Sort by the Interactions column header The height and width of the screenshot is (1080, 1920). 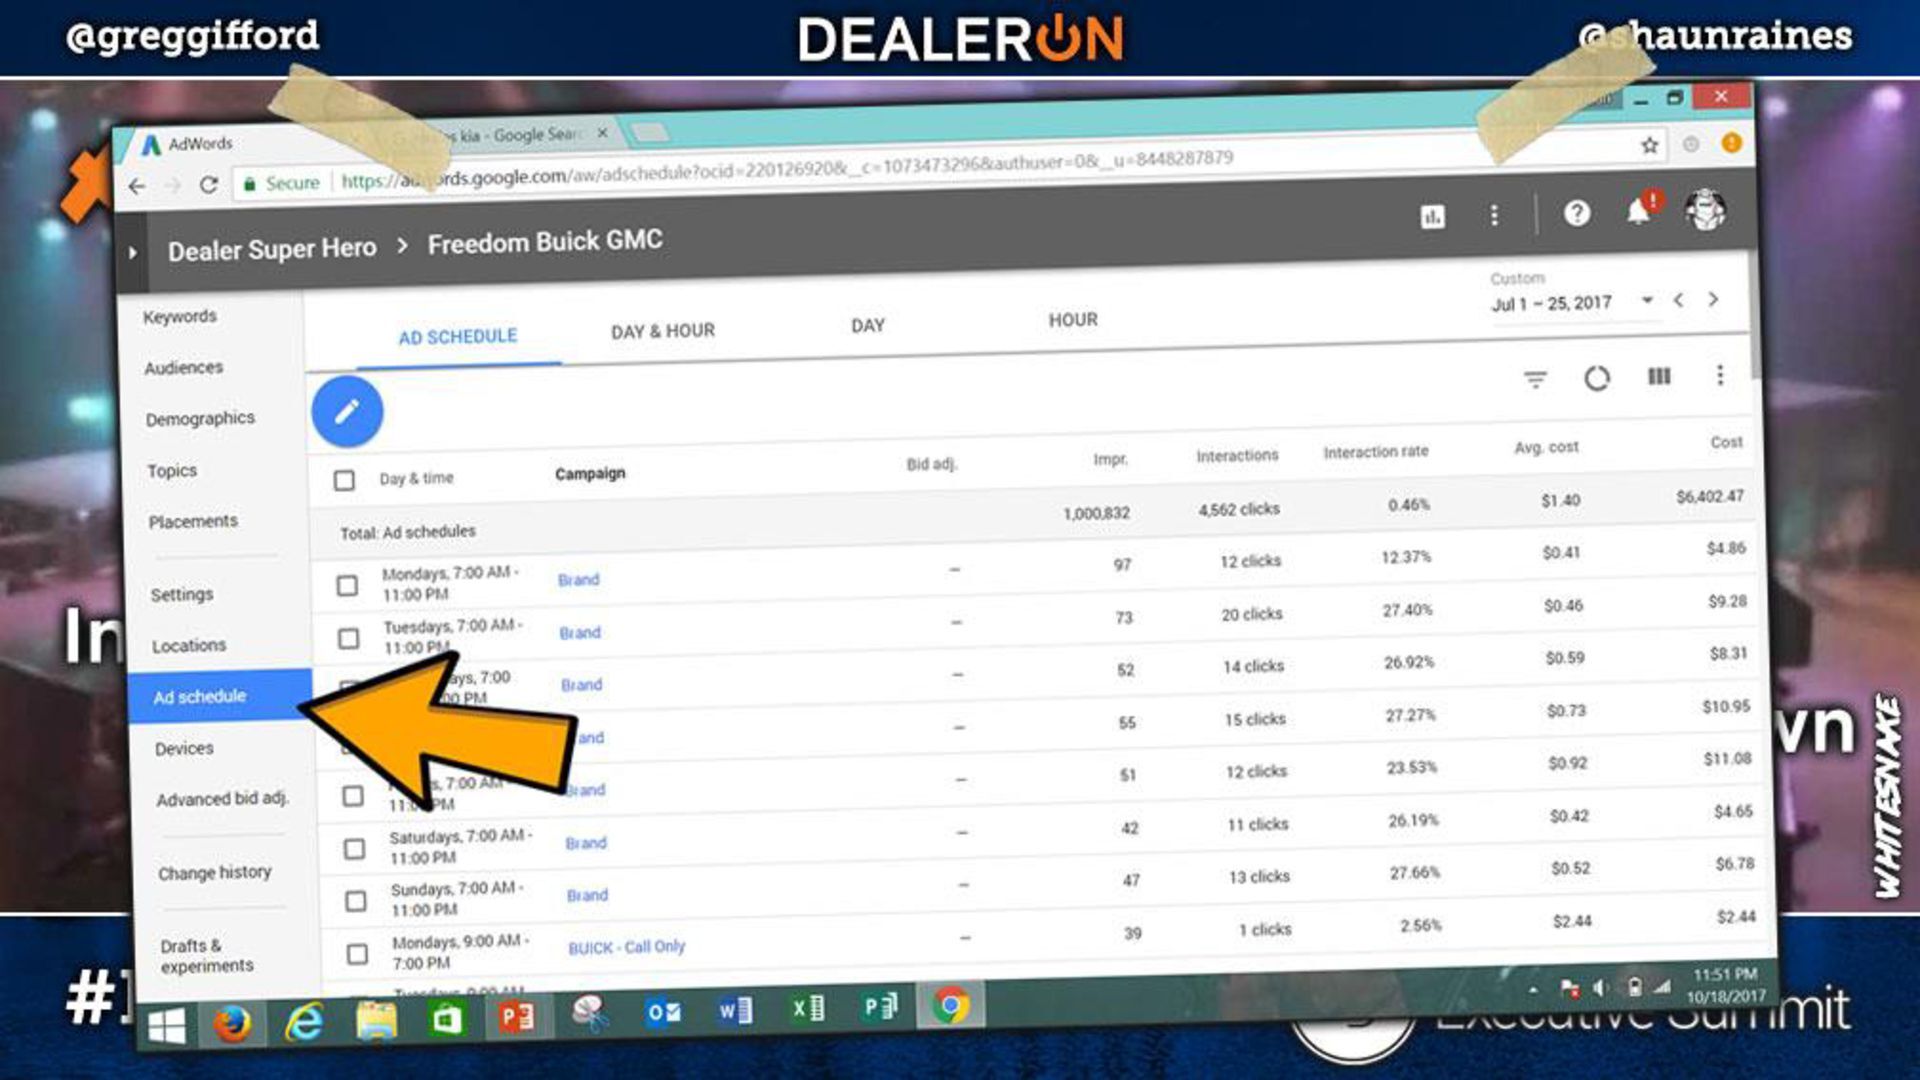[x=1237, y=456]
